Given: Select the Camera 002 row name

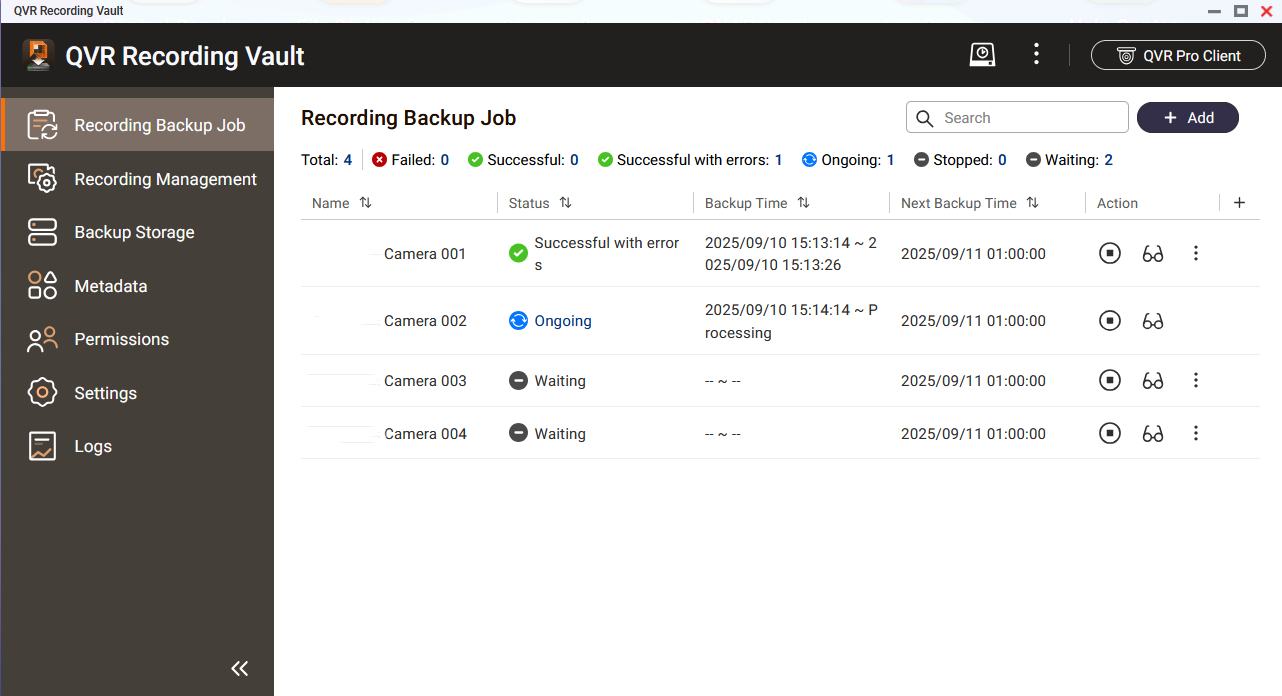Looking at the screenshot, I should (425, 321).
